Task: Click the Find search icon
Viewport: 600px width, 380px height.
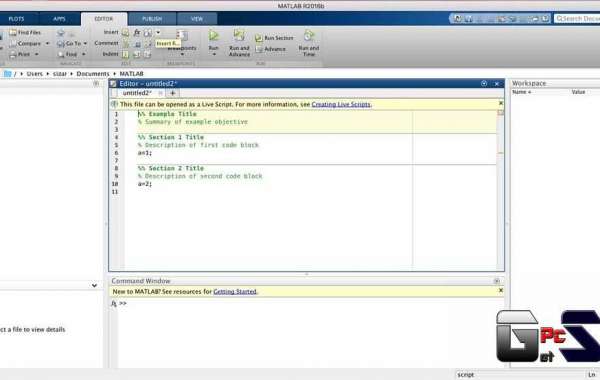Action: click(x=60, y=54)
